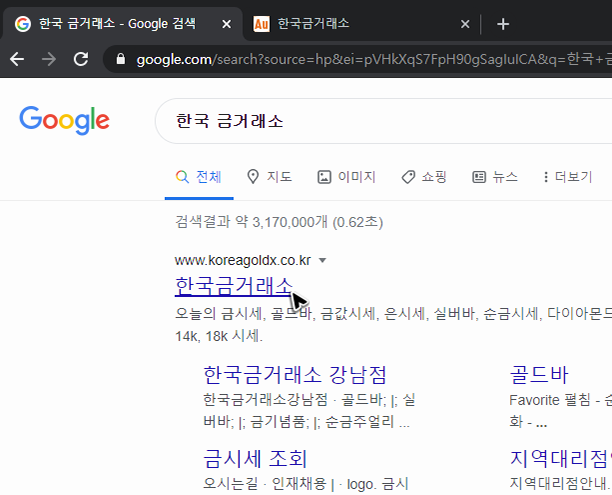Open the 한국금거래소 main result link
Screen dimensions: 612x495
coord(233,287)
